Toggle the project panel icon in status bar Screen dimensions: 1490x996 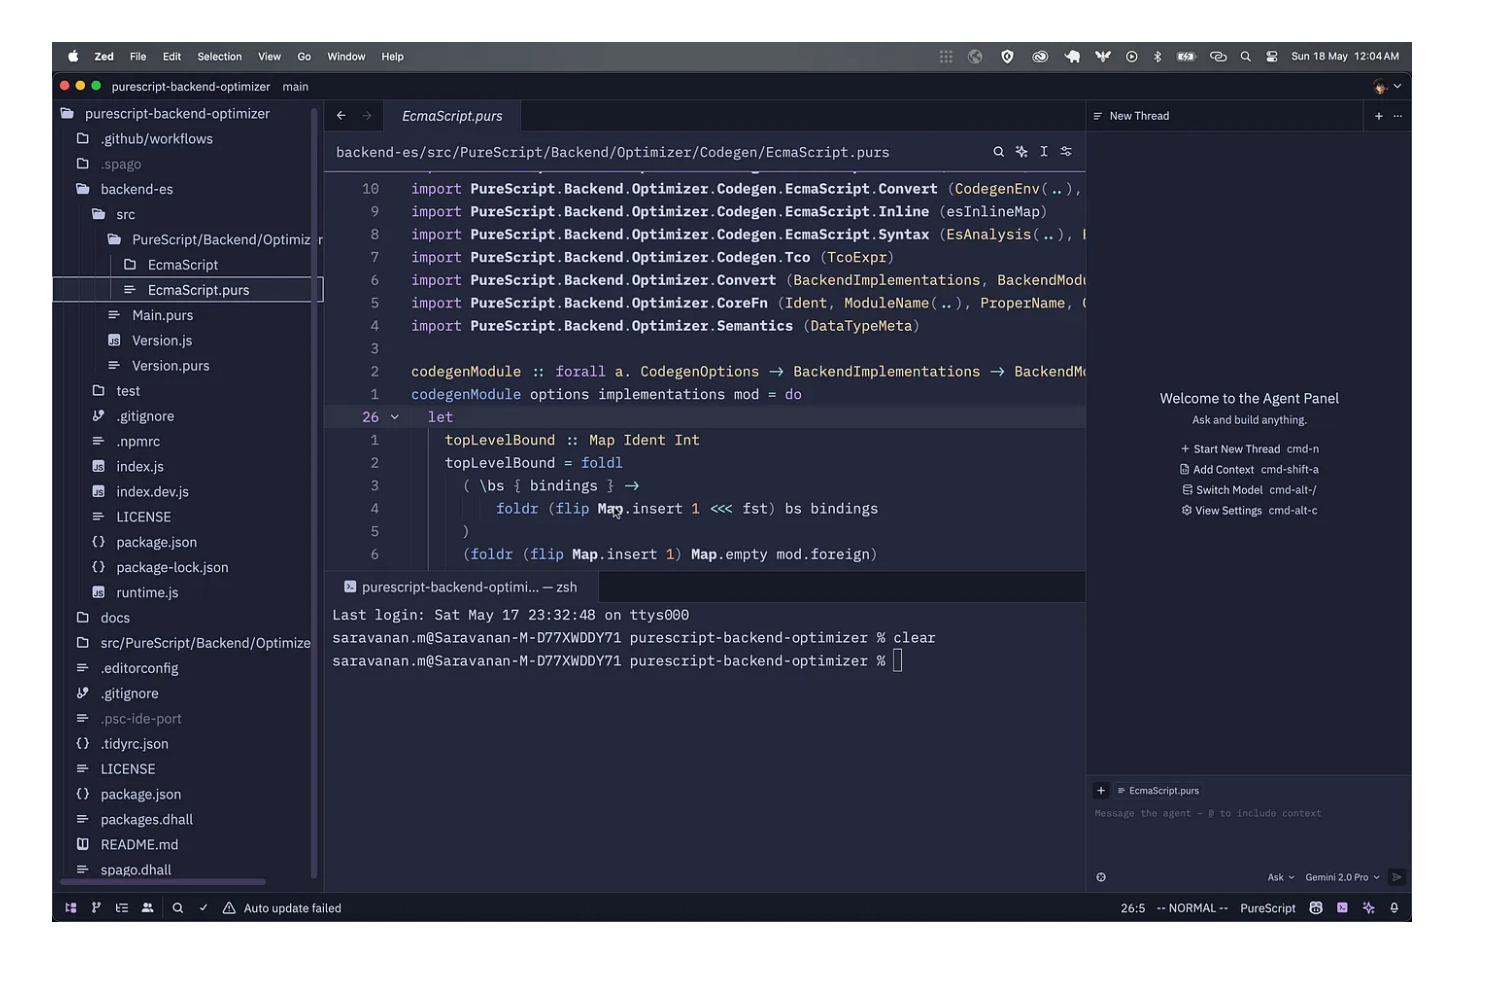(71, 908)
